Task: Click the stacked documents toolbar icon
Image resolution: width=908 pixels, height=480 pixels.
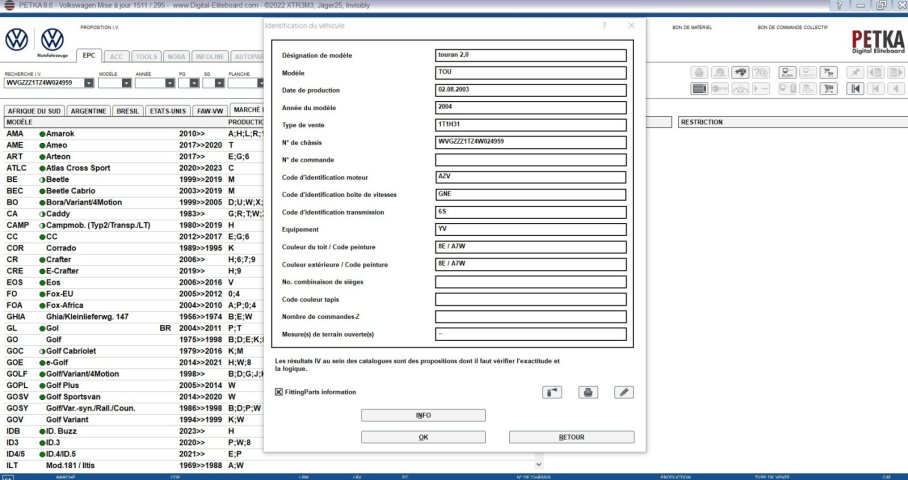Action: click(808, 89)
